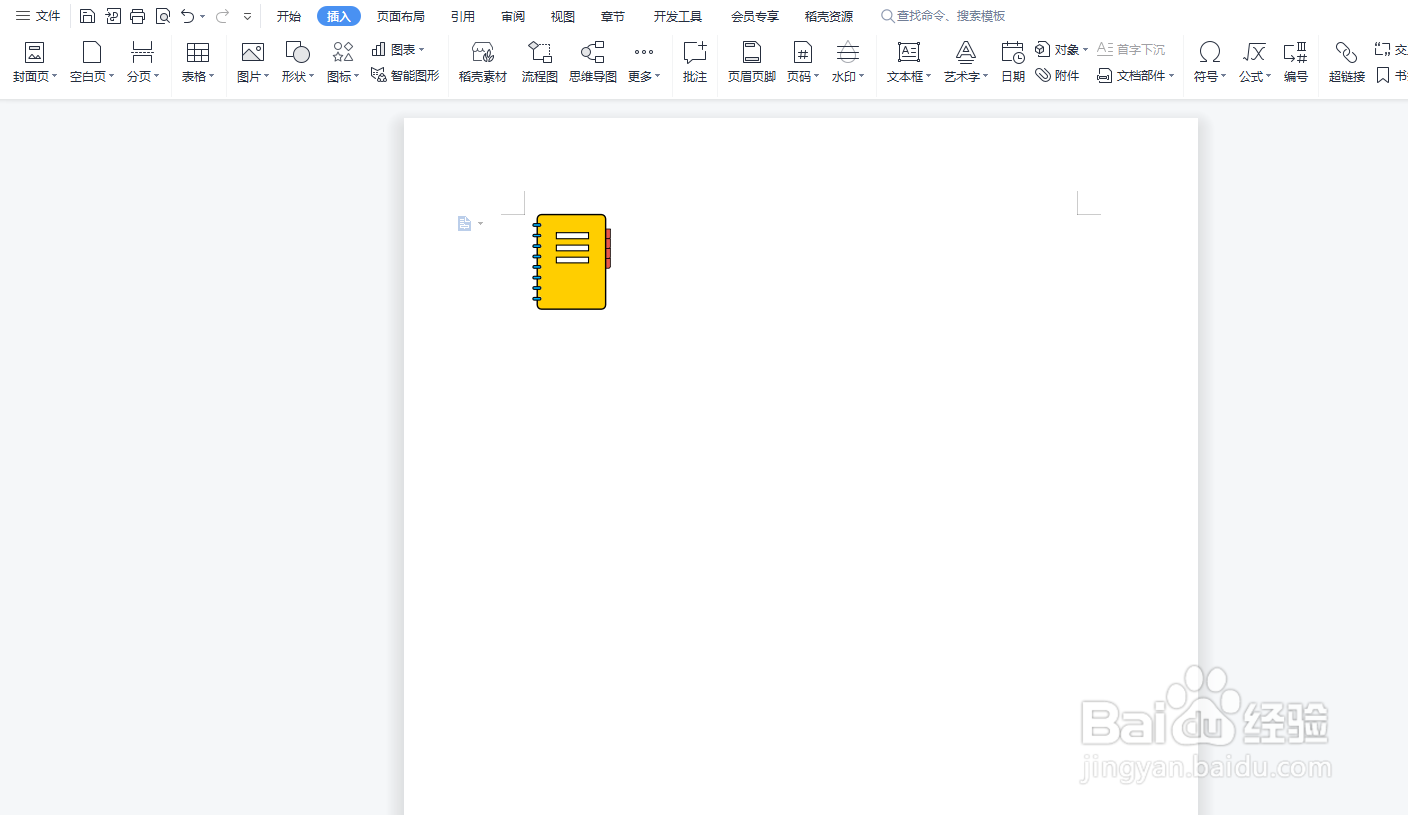This screenshot has height=815, width=1408.
Task: Insert a chart (图表)
Action: pyautogui.click(x=398, y=49)
